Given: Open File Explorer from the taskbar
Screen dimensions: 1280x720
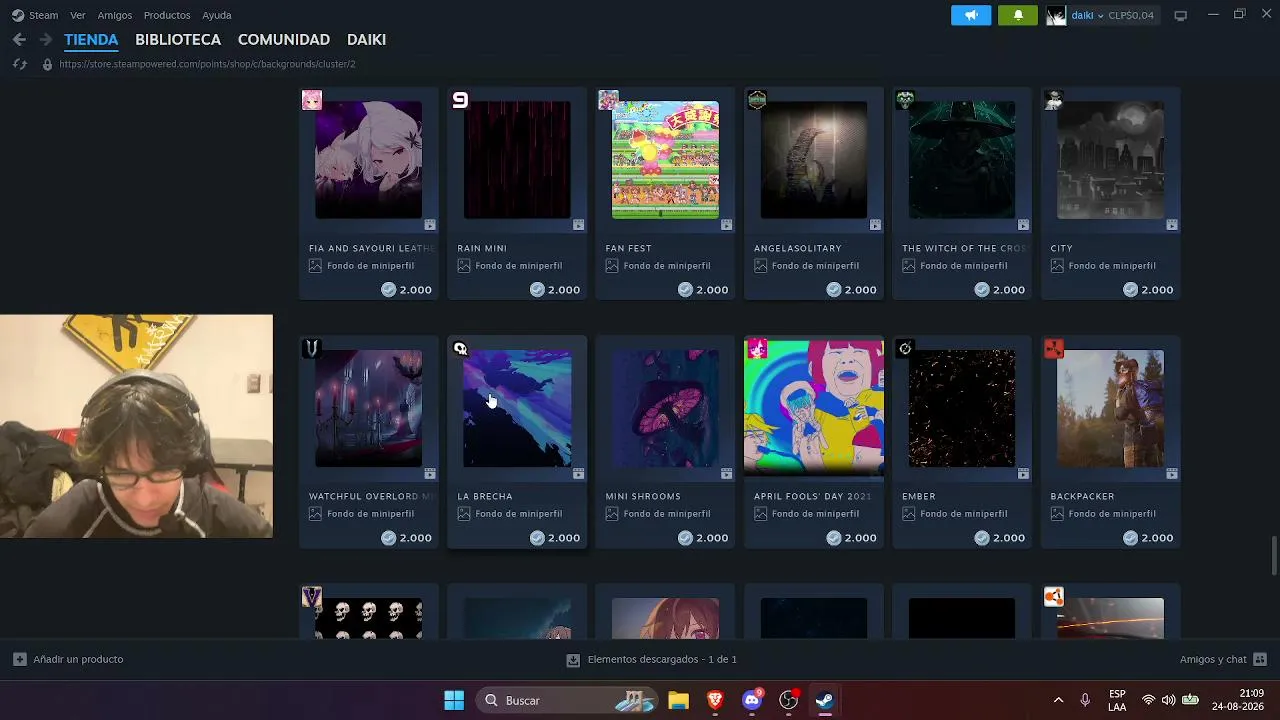Looking at the screenshot, I should tap(678, 700).
